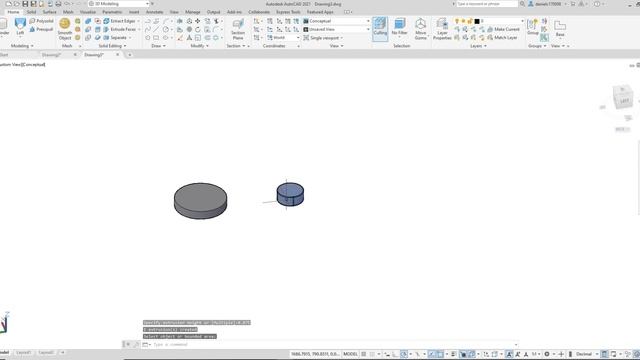Screen dimensions: 640x360
Task: Open the Section Plane tool
Action: coord(238,29)
